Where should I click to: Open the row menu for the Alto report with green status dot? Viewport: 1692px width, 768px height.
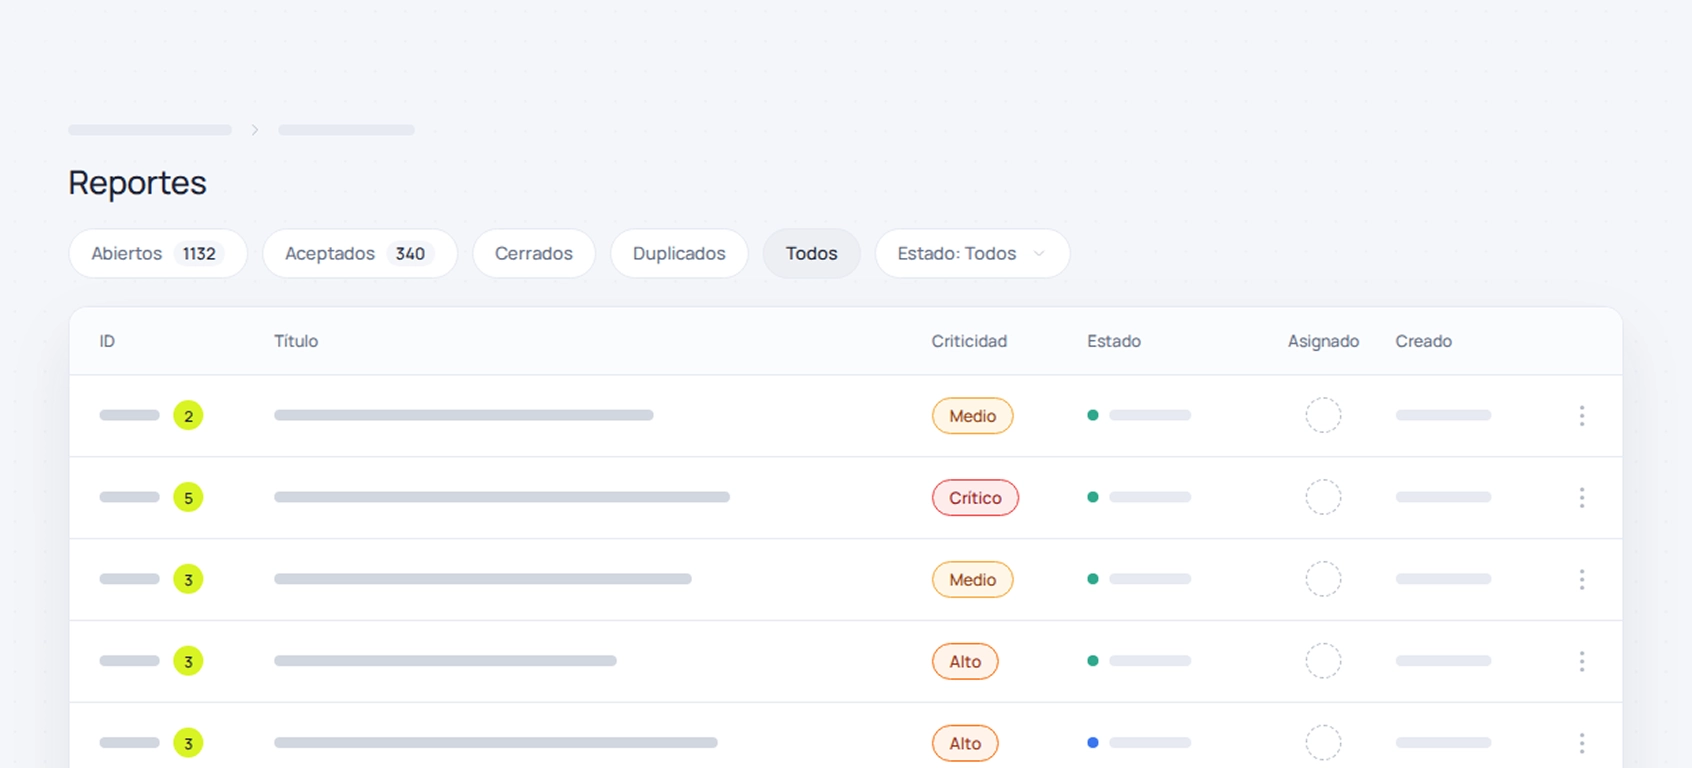coord(1581,661)
